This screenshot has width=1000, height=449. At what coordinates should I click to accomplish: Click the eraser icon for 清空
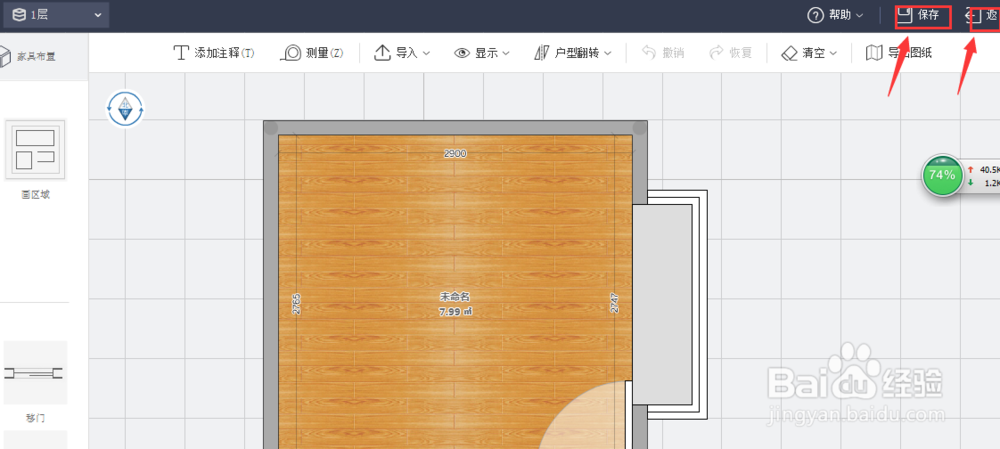[x=790, y=53]
